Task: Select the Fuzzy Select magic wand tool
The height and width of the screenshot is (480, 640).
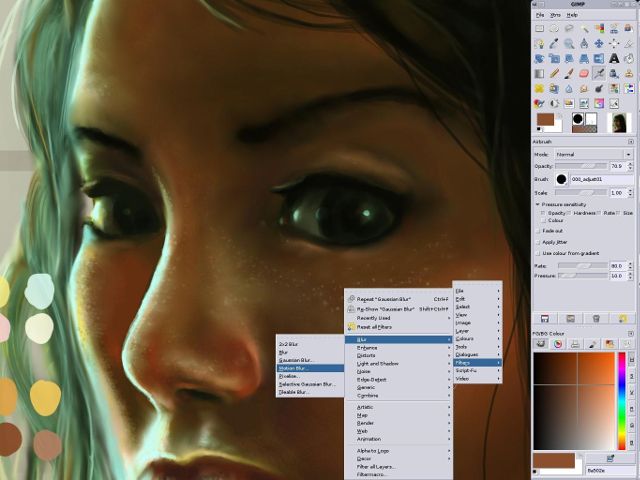Action: [584, 29]
